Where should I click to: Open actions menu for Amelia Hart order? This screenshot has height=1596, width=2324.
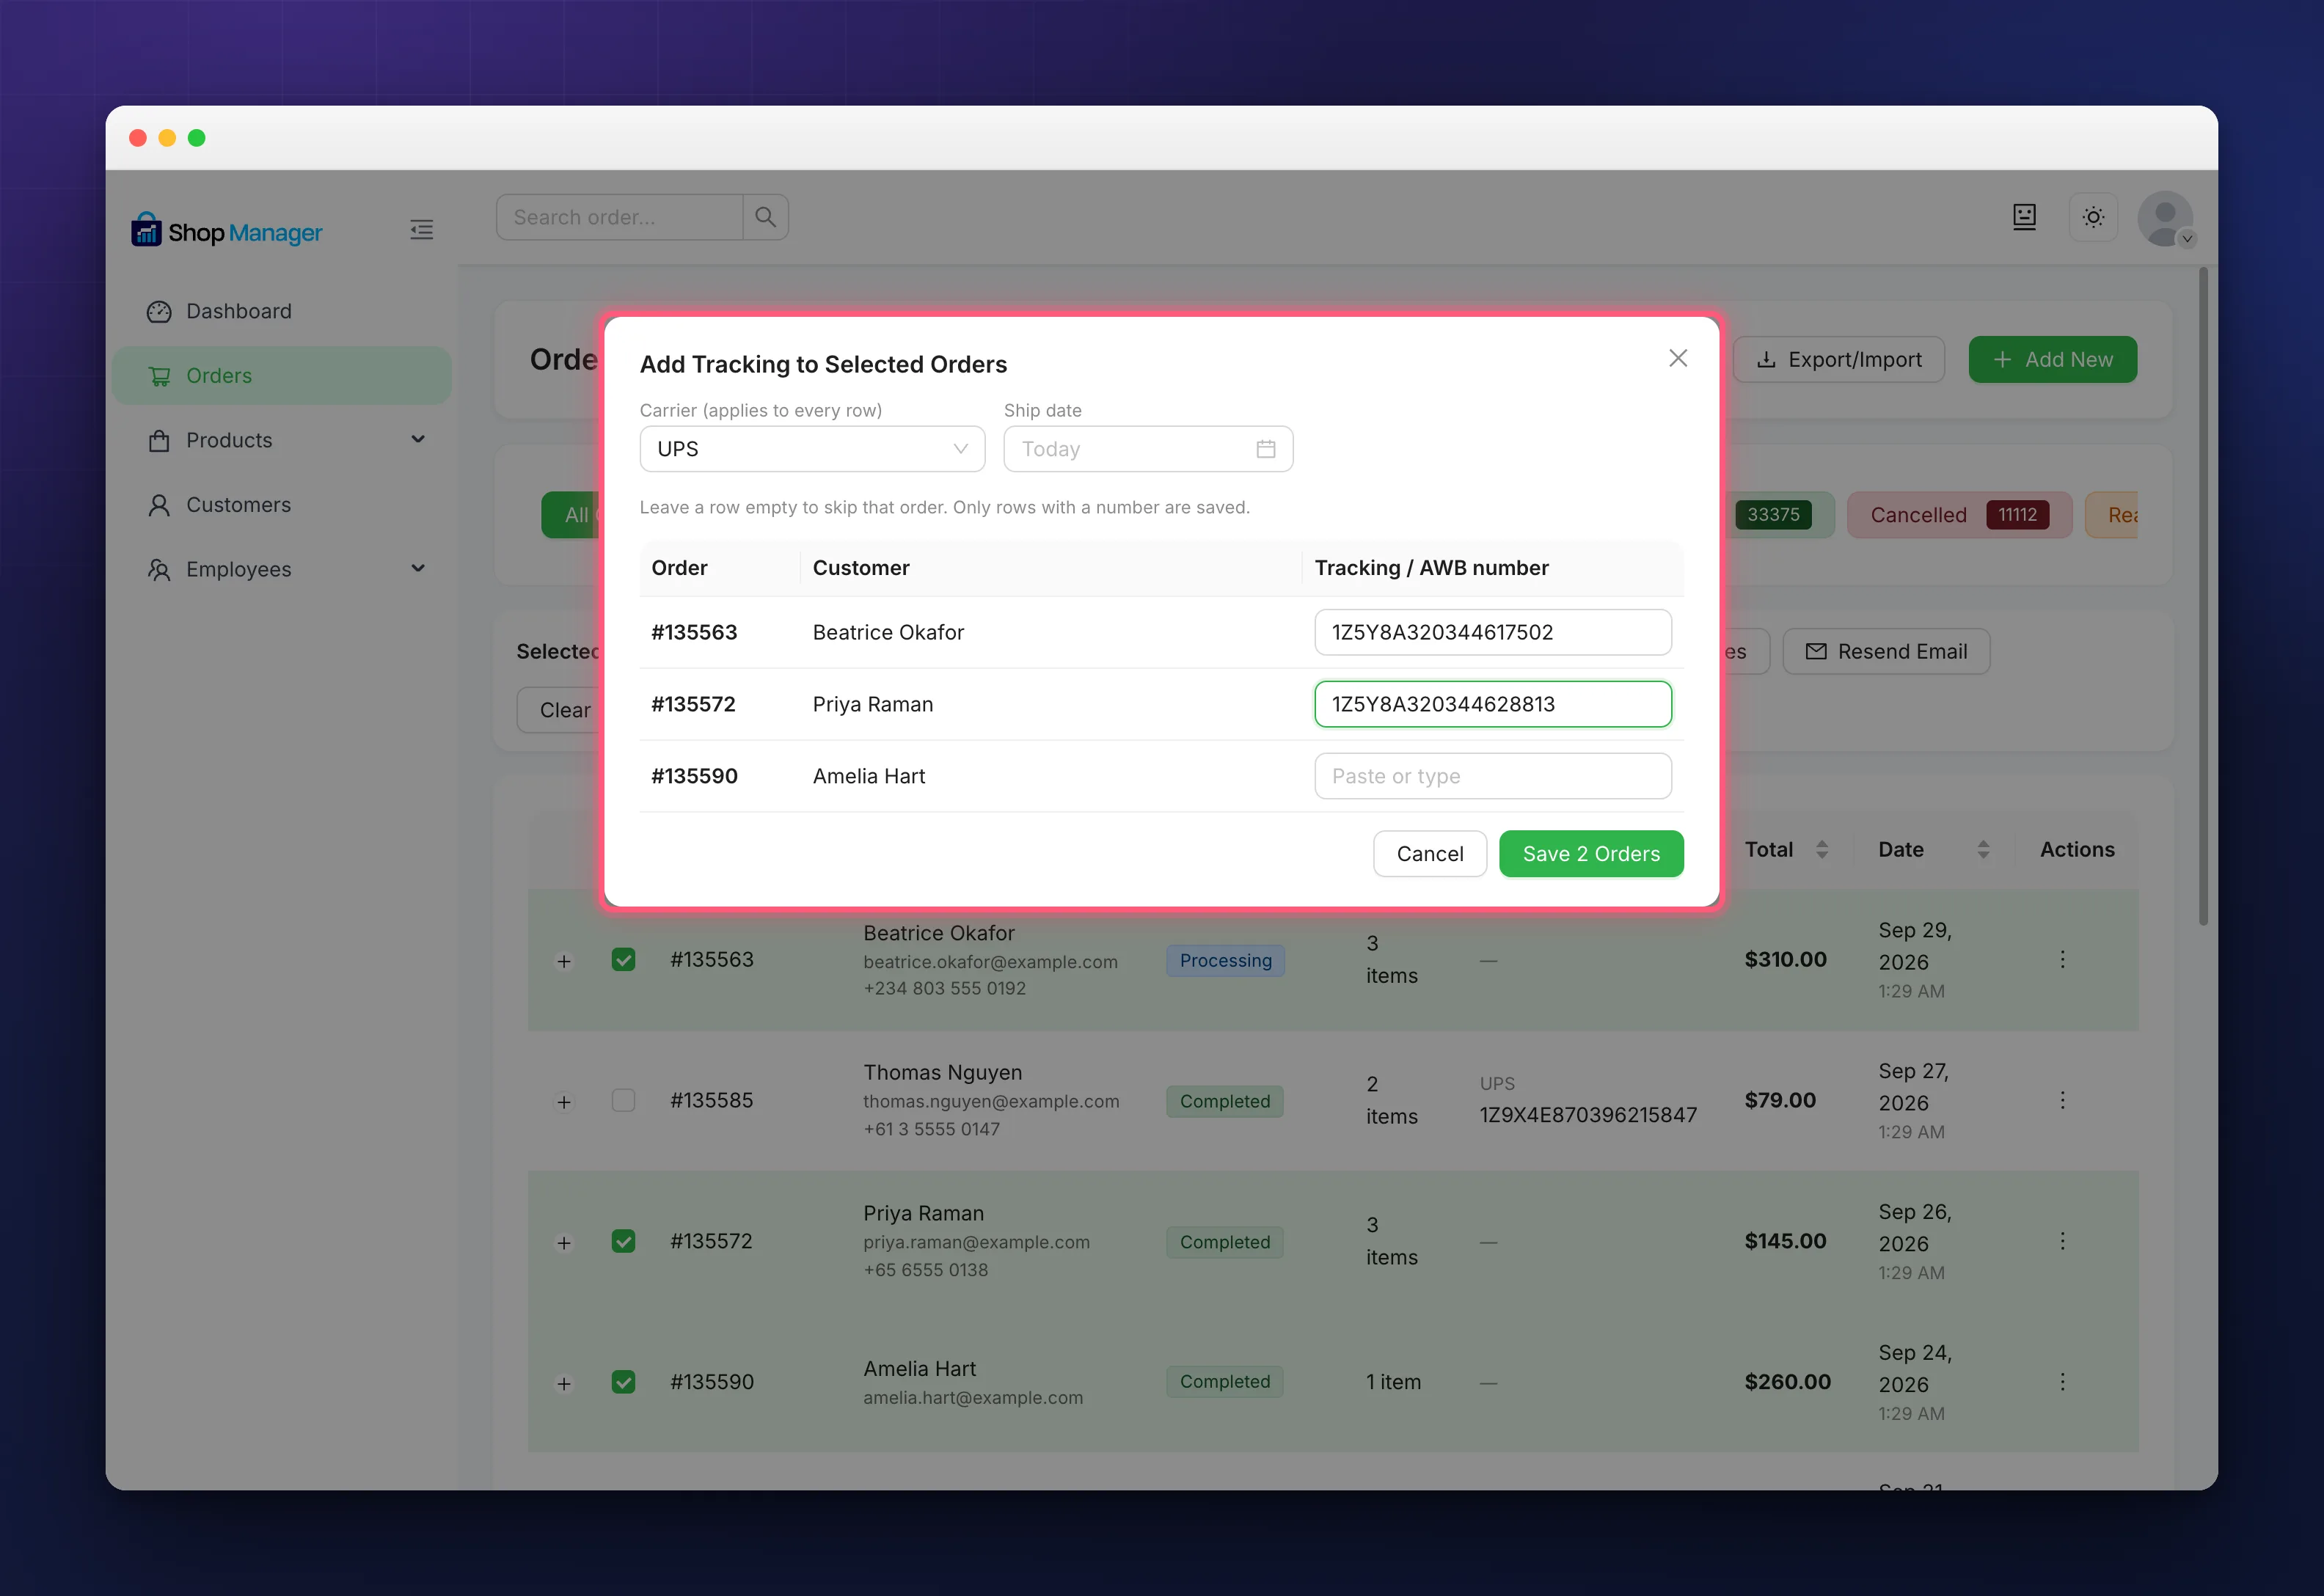(2061, 1382)
